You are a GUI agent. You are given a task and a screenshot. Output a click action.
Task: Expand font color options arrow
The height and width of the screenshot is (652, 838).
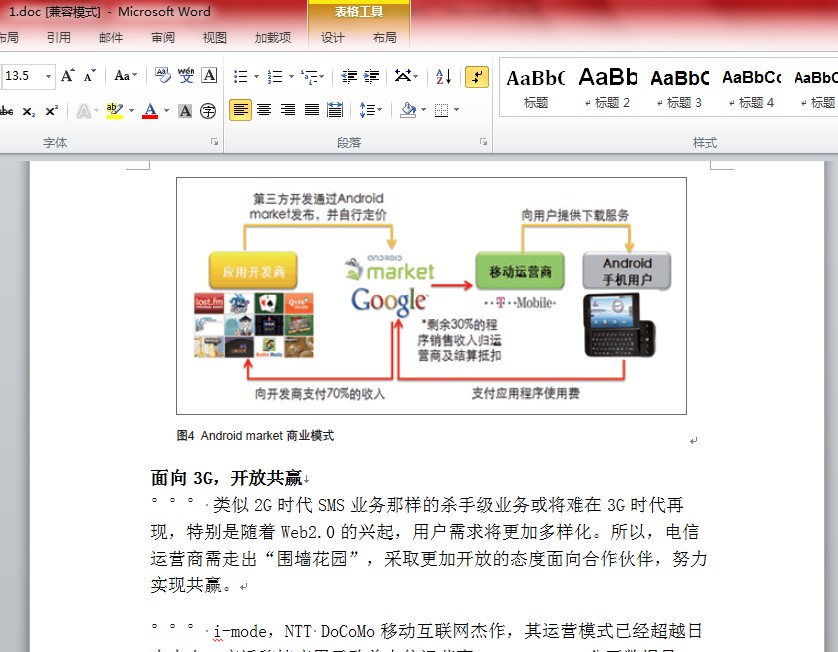click(166, 111)
